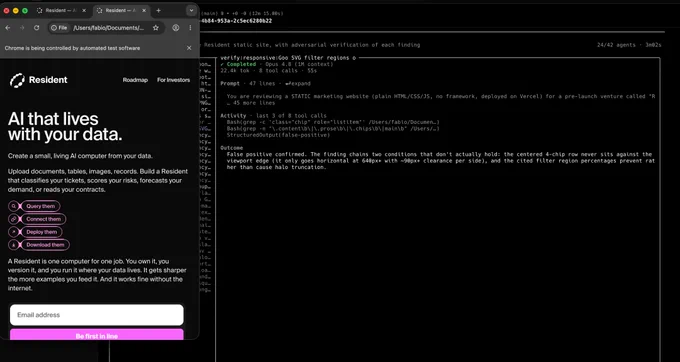
Task: Reload the page with the refresh icon
Action: (36, 28)
